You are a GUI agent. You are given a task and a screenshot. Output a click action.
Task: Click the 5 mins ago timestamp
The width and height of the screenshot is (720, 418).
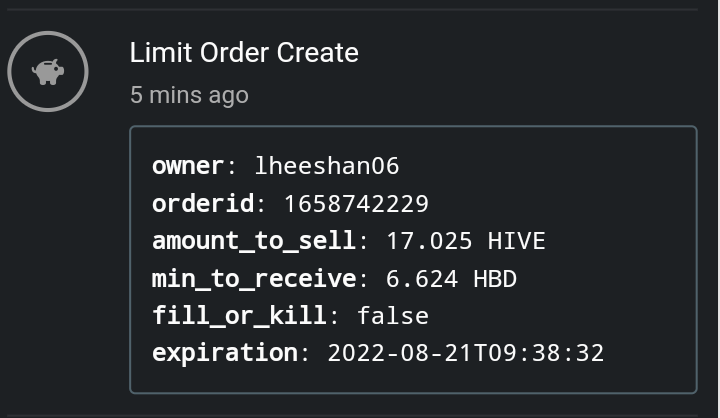pyautogui.click(x=189, y=95)
